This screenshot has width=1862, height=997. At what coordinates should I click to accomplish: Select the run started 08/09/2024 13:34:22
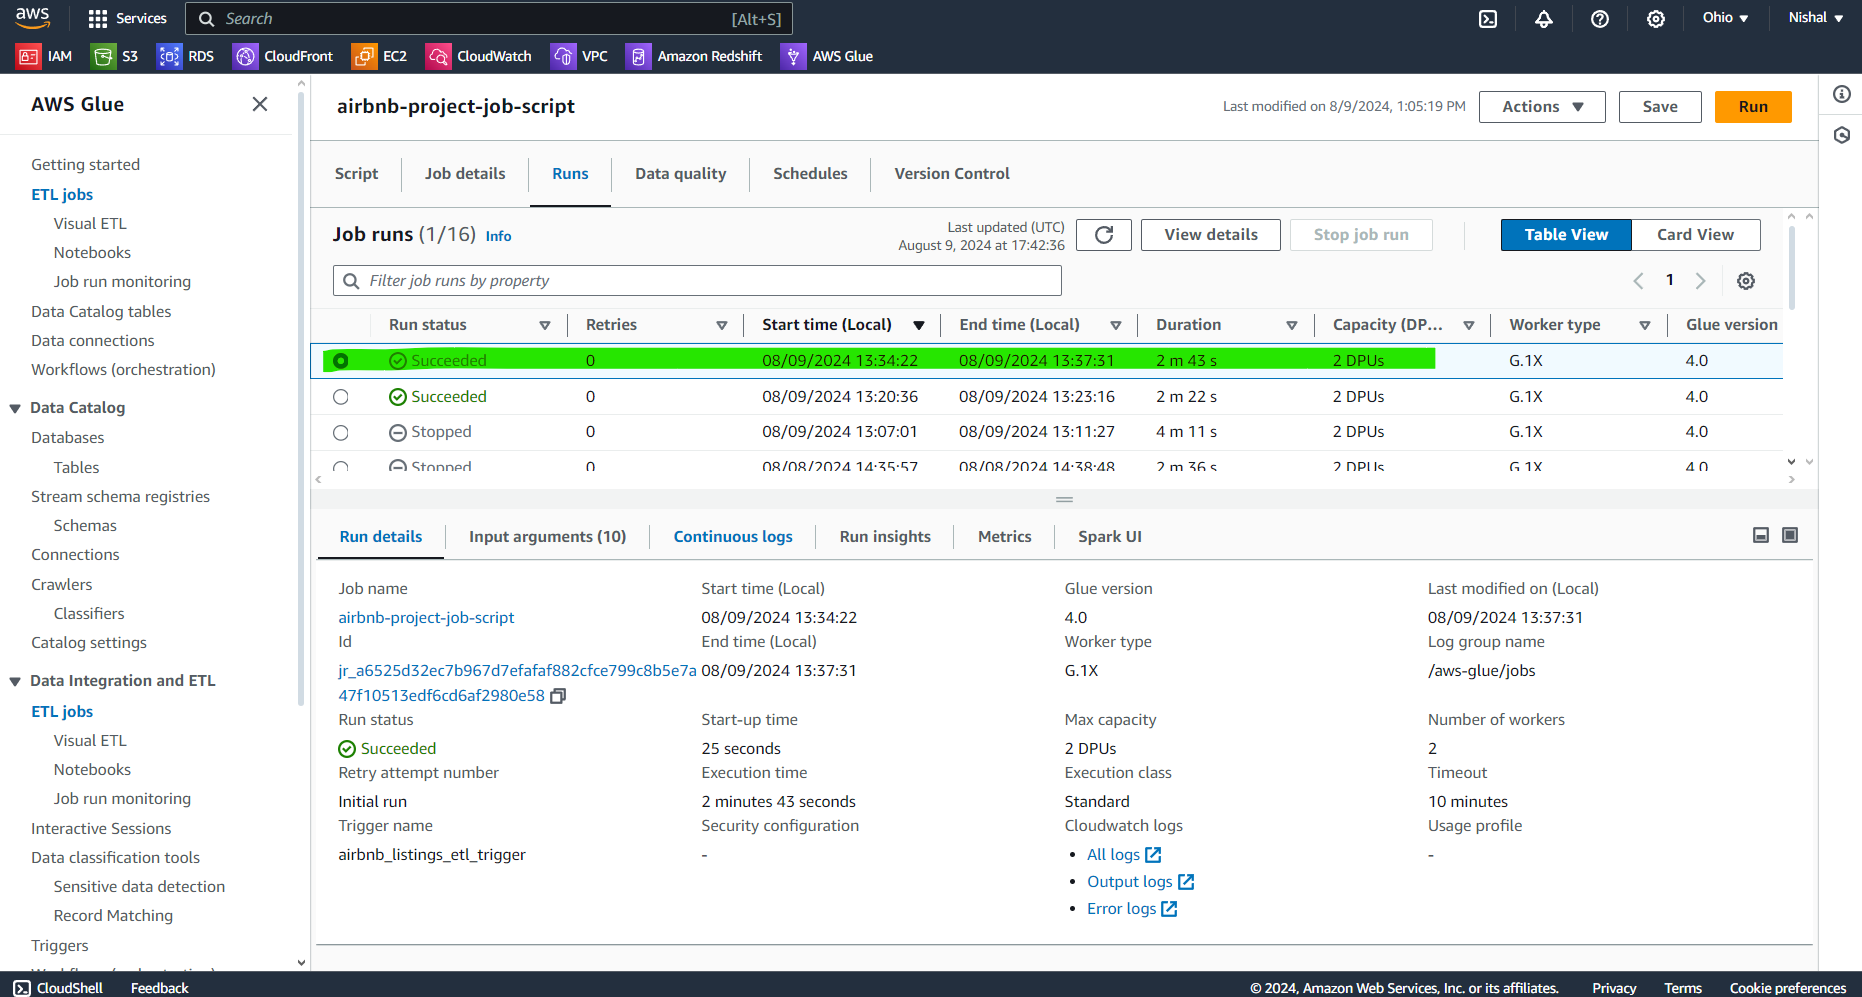pos(341,361)
